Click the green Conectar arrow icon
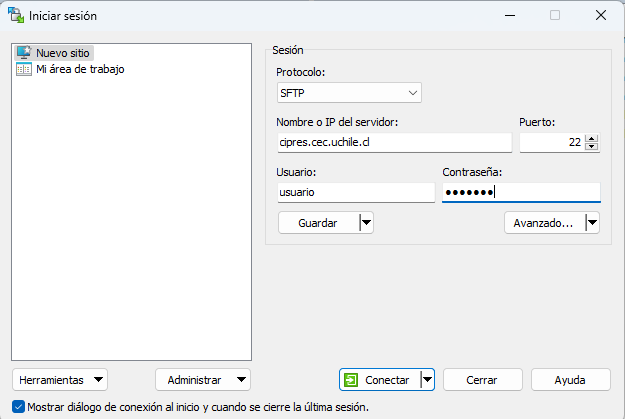Image resolution: width=625 pixels, height=419 pixels. [351, 380]
